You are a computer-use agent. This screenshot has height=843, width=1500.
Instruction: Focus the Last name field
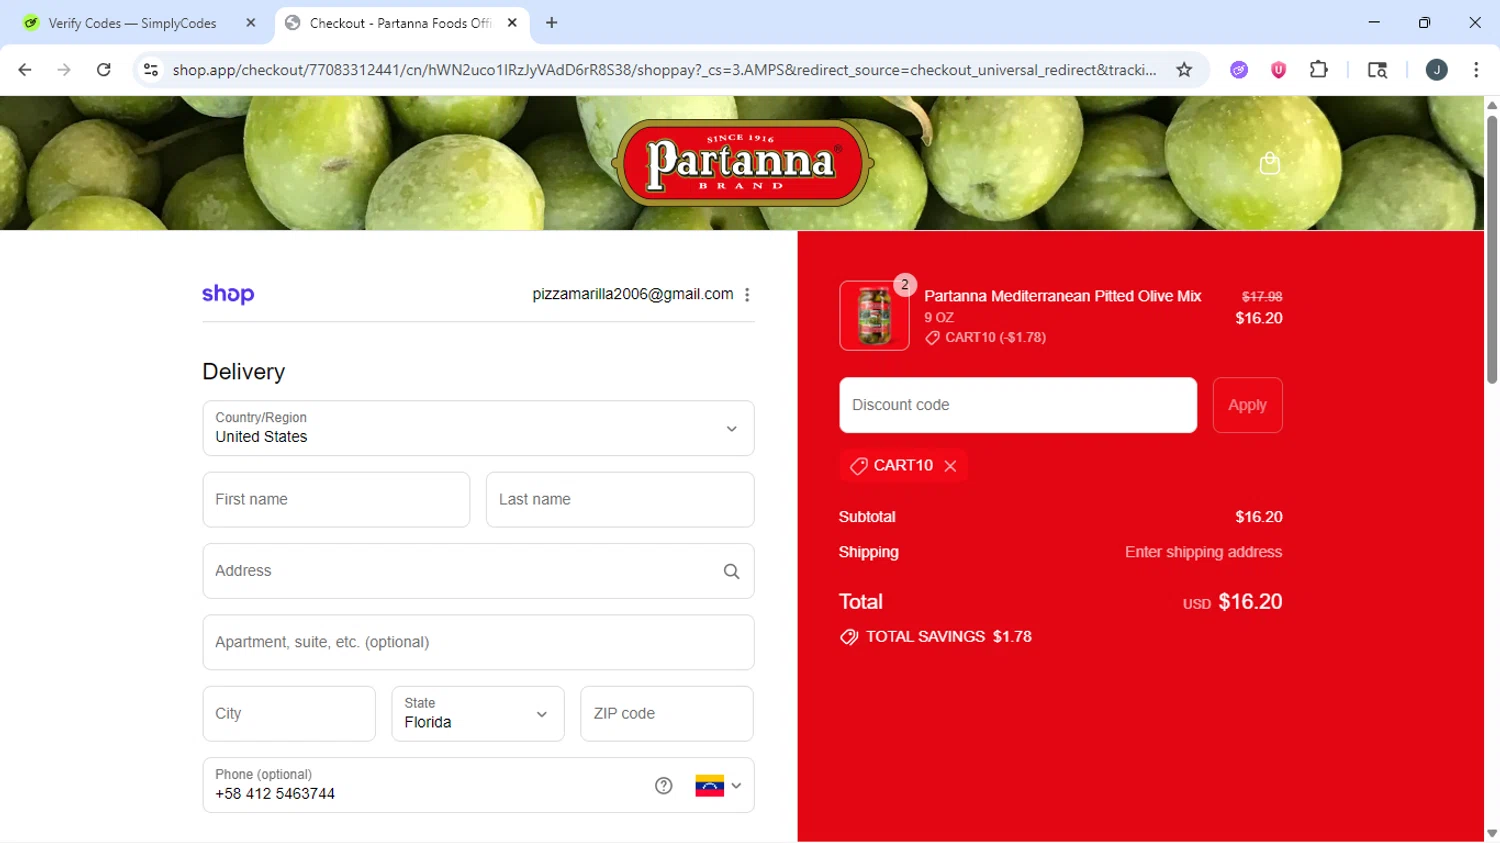[620, 500]
